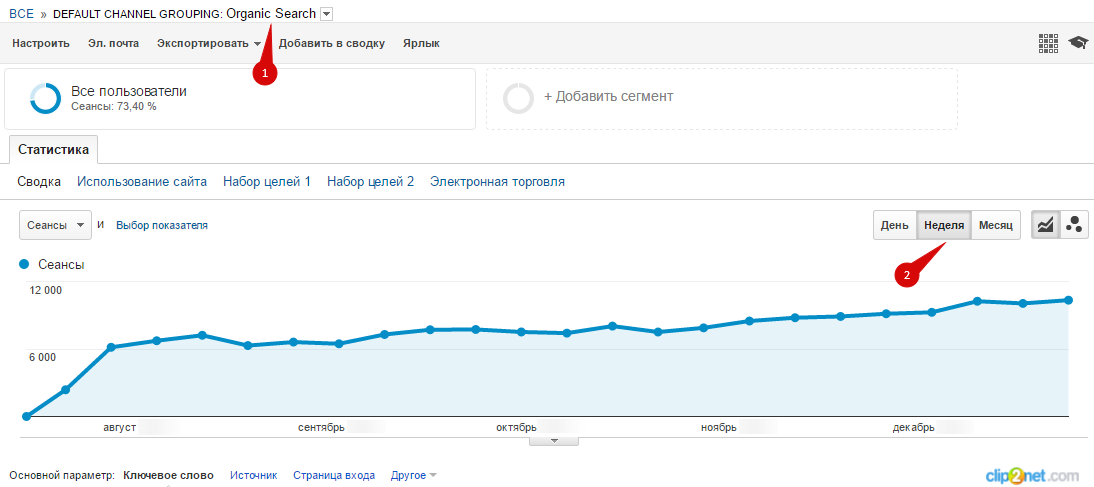Click the Все пользователи segment donut icon
Screen dimensions: 1094x487
pos(45,98)
